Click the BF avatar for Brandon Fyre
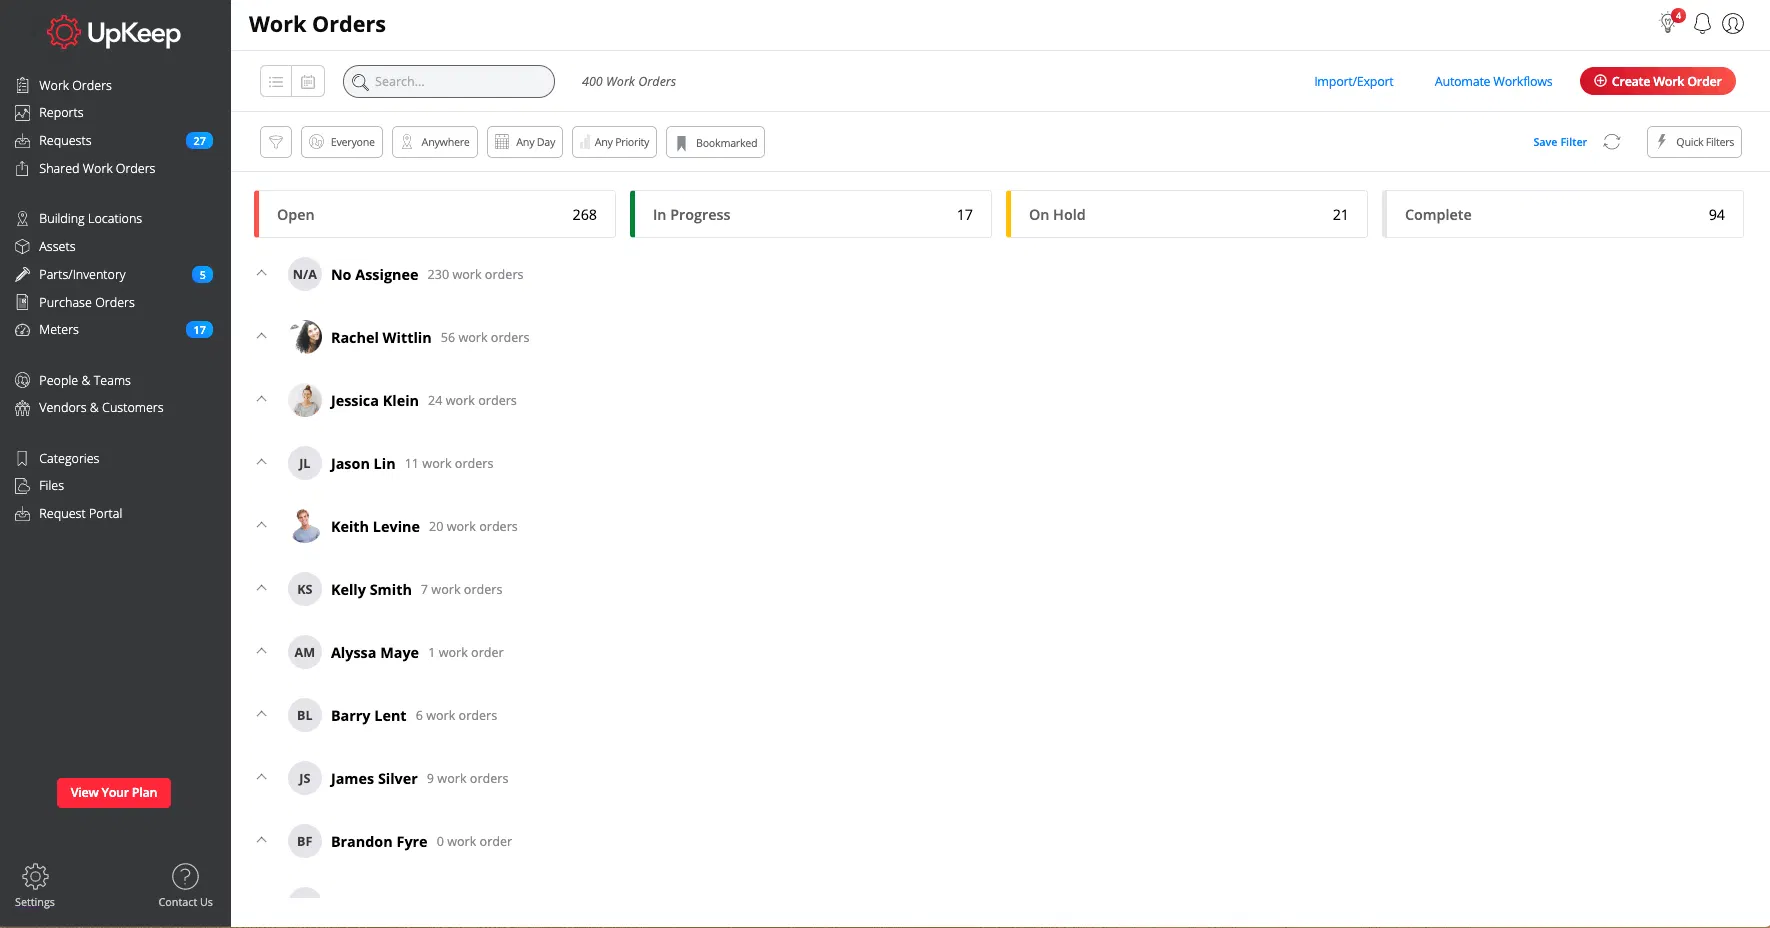The image size is (1770, 928). point(305,841)
